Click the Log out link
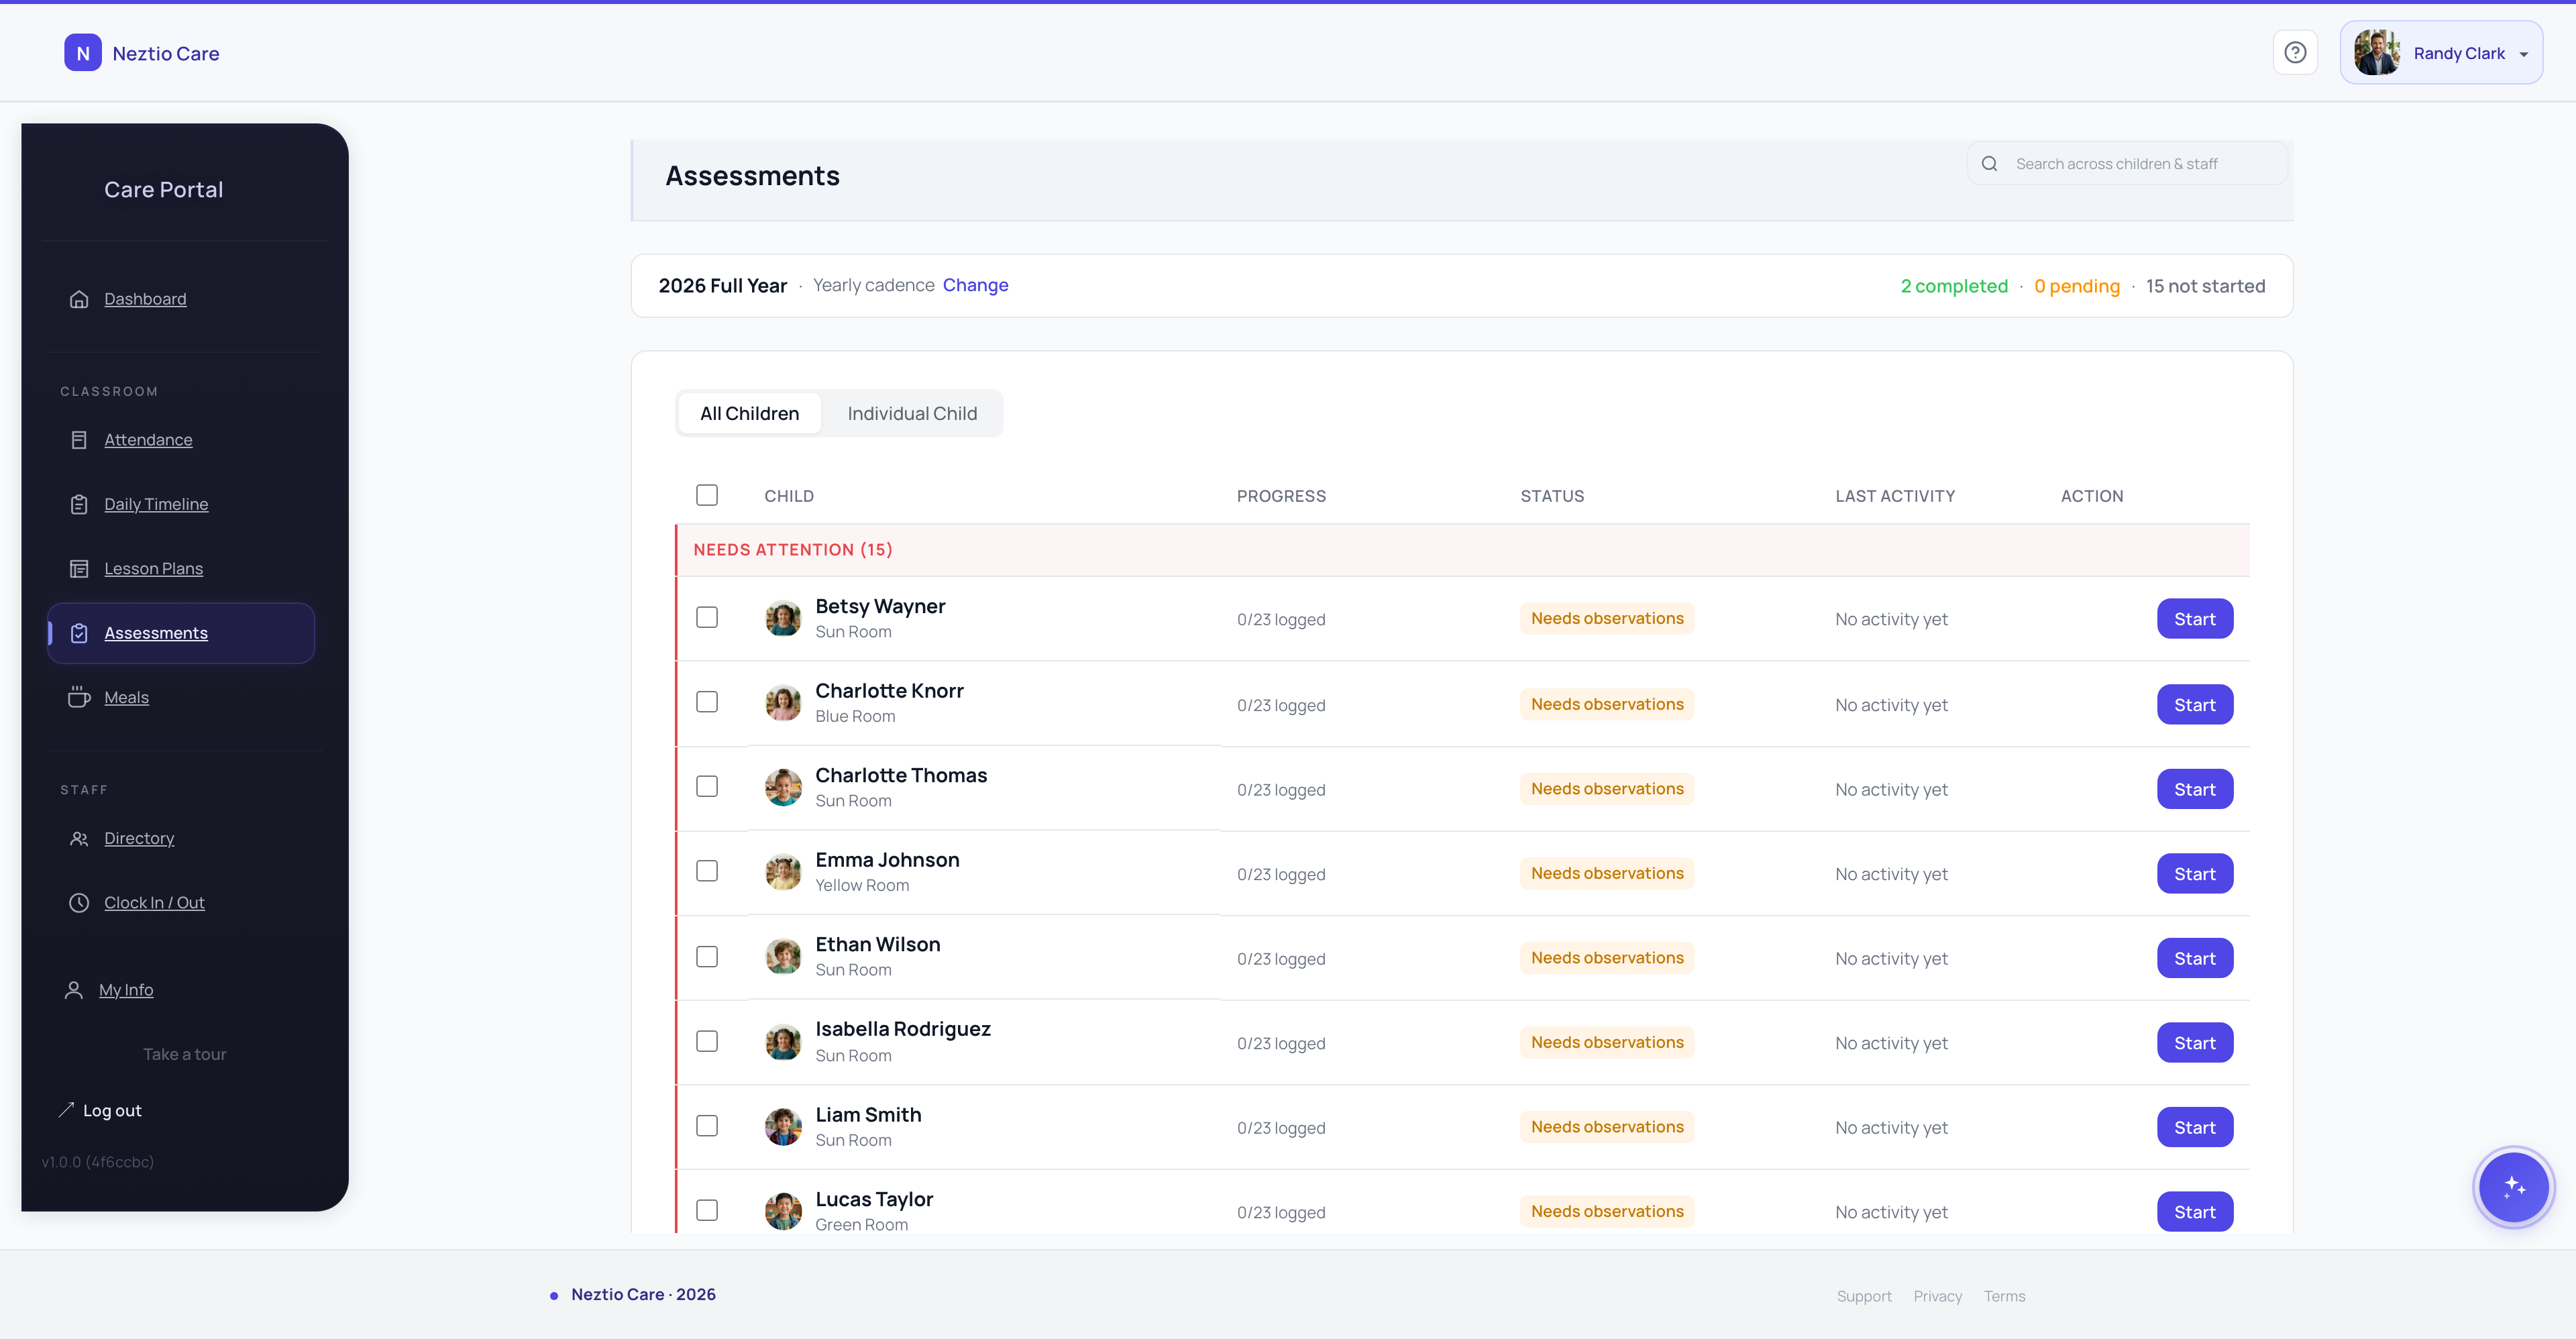 [x=112, y=1110]
